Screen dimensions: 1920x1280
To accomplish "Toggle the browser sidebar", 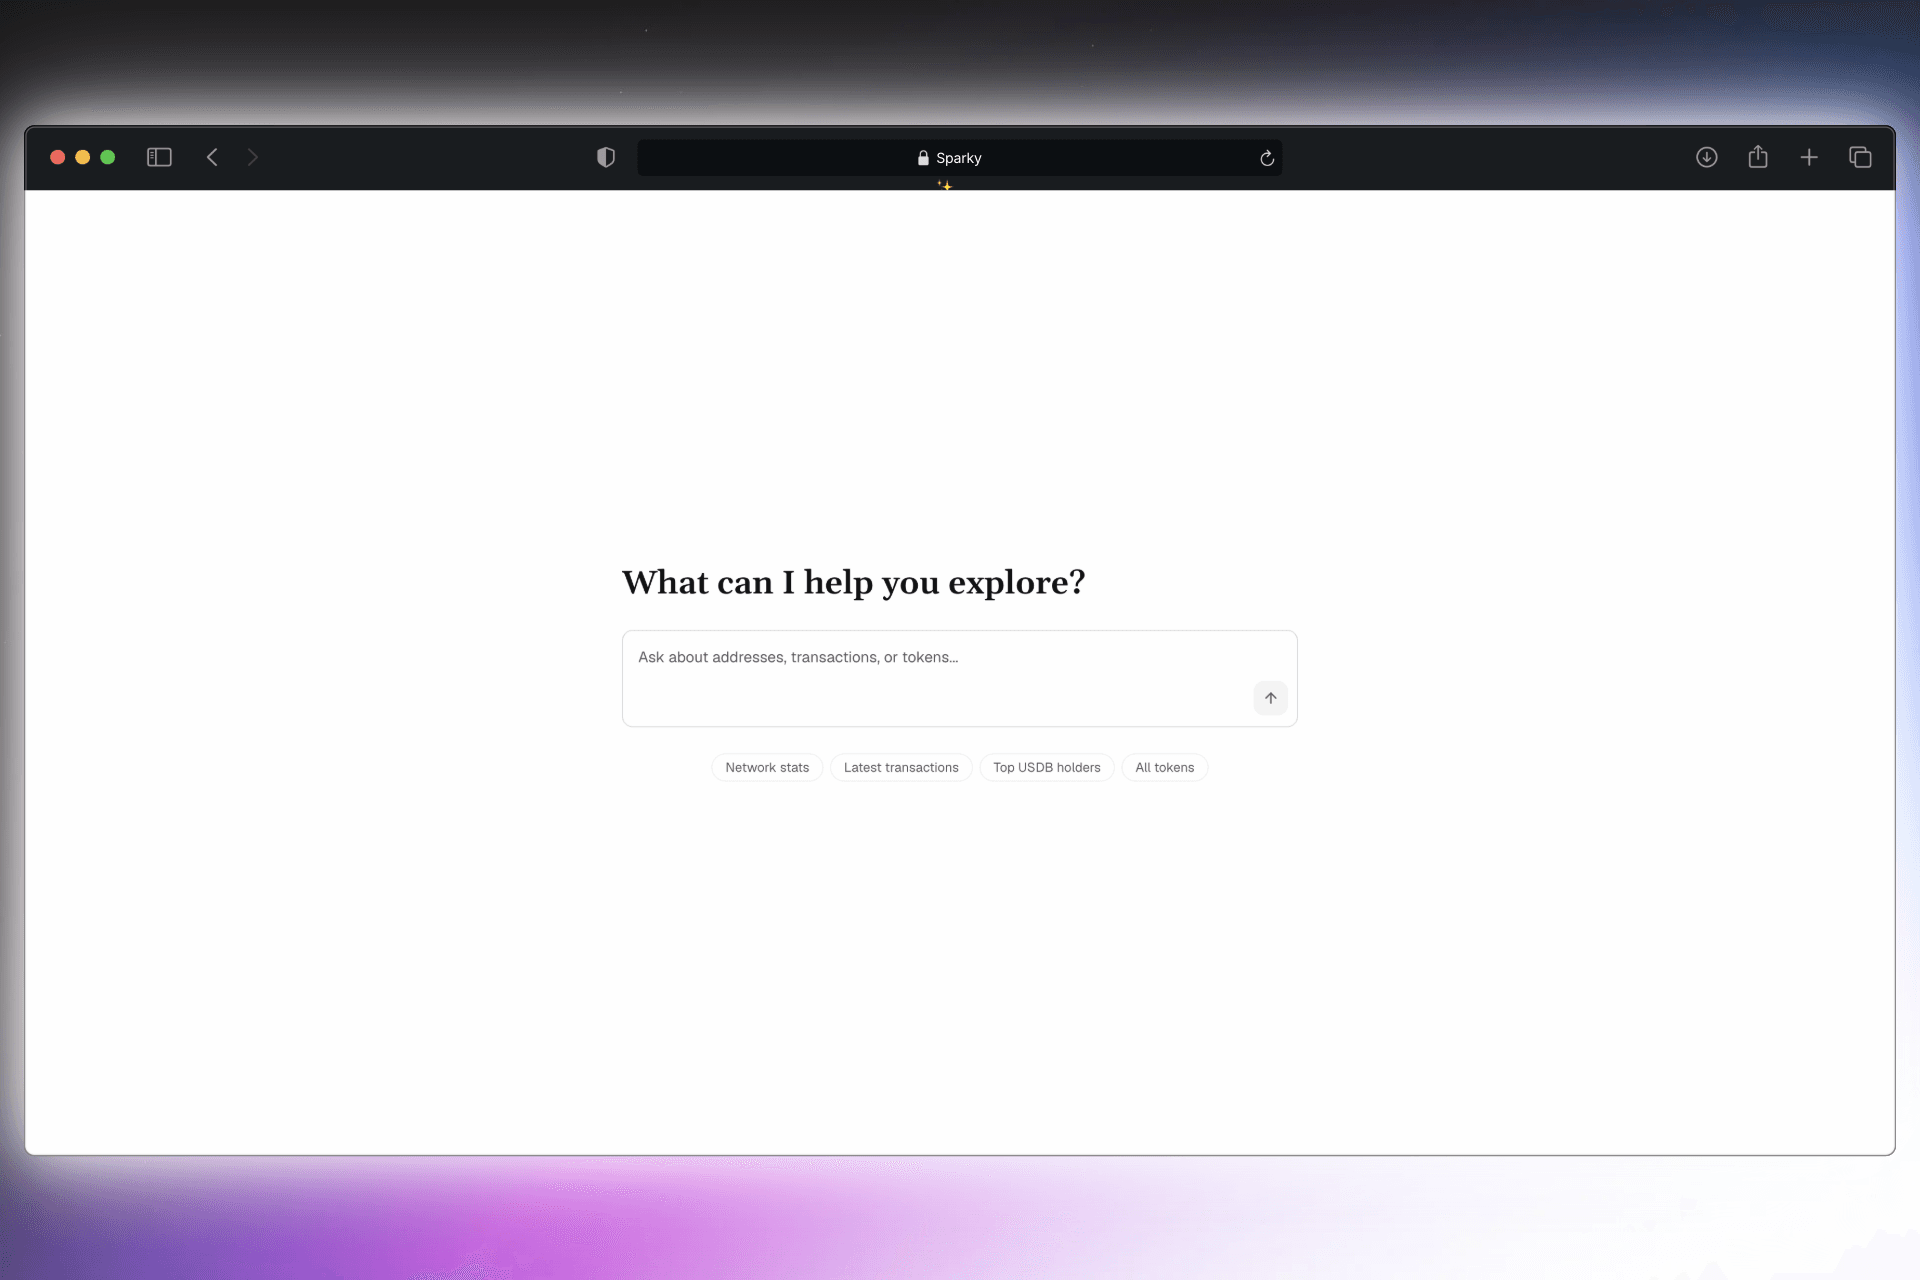I will point(159,157).
